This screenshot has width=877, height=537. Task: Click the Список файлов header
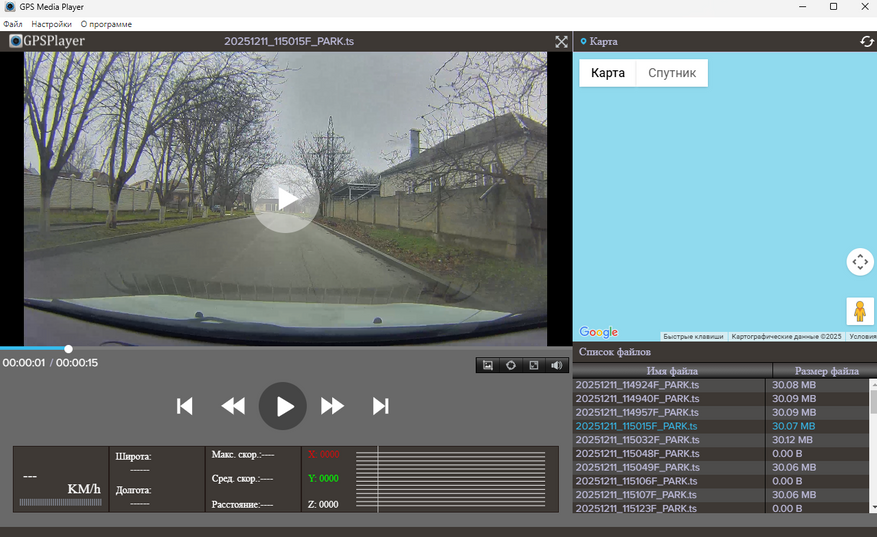(x=614, y=352)
